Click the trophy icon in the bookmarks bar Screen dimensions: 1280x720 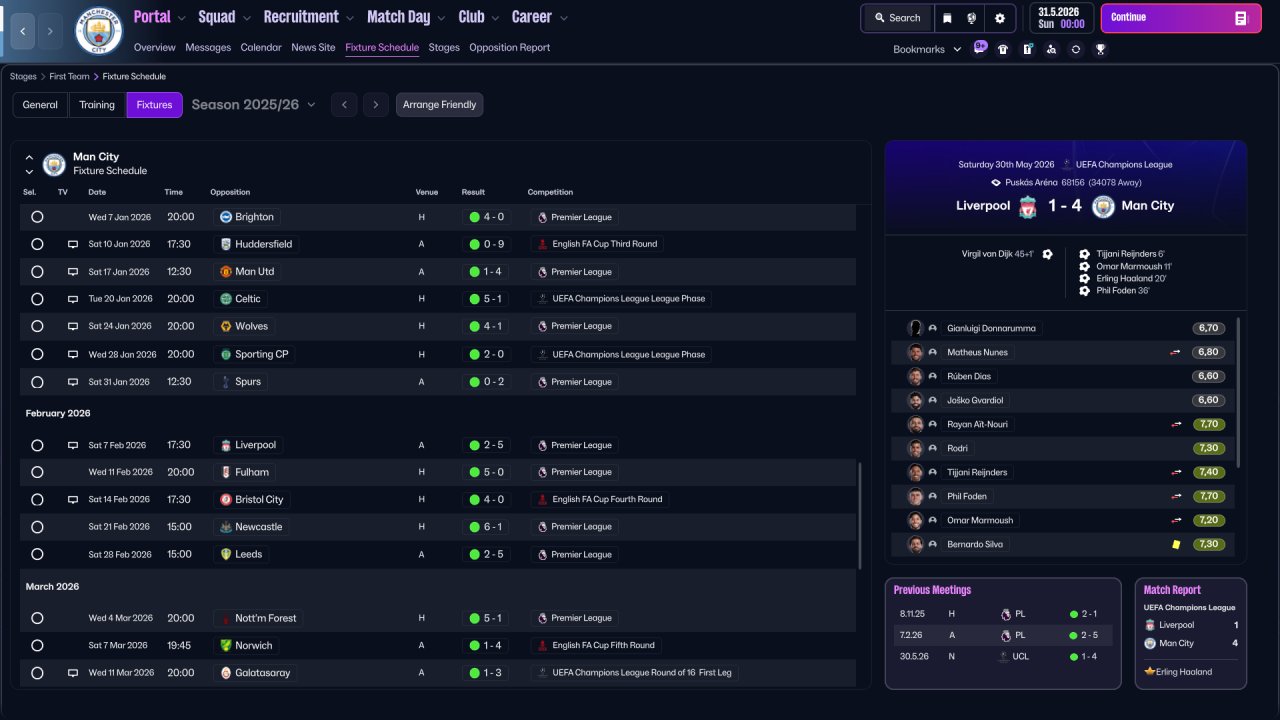click(1100, 49)
